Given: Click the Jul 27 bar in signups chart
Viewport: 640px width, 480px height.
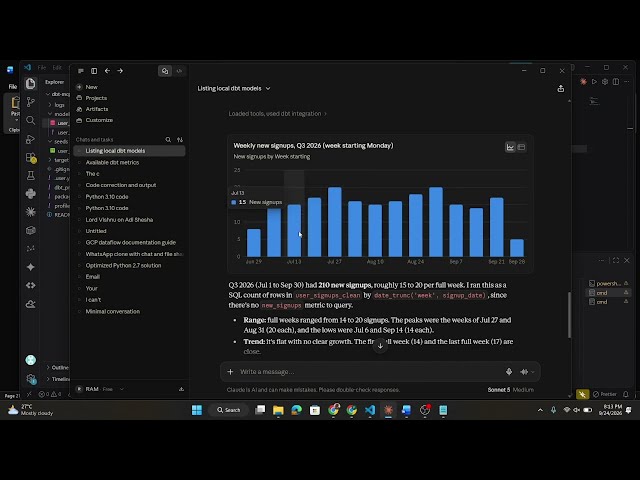Looking at the screenshot, I should tap(335, 222).
